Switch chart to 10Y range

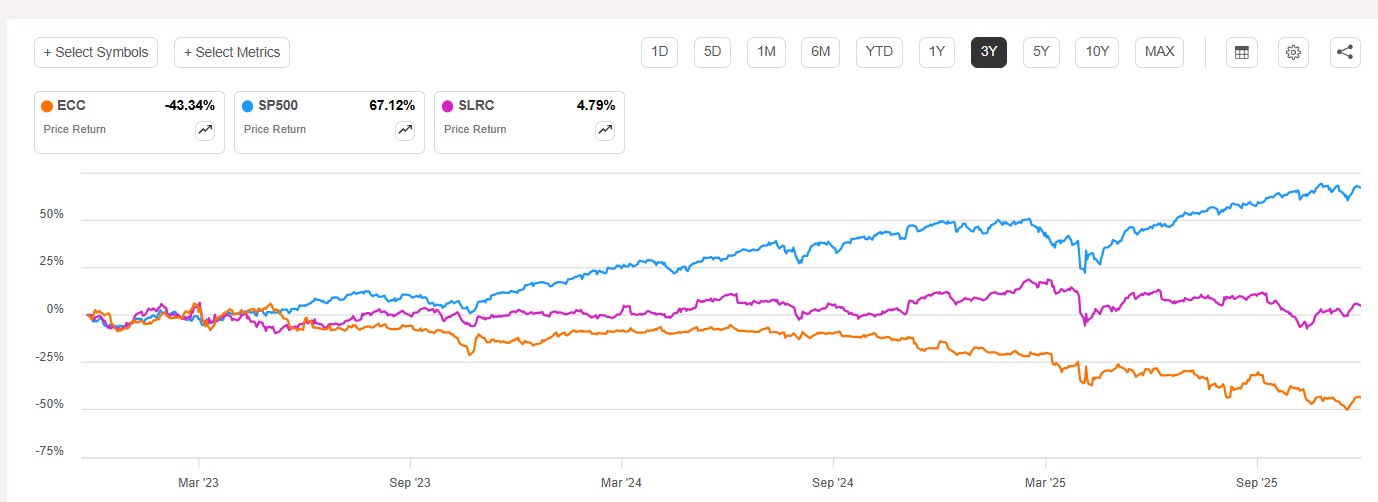[1097, 52]
